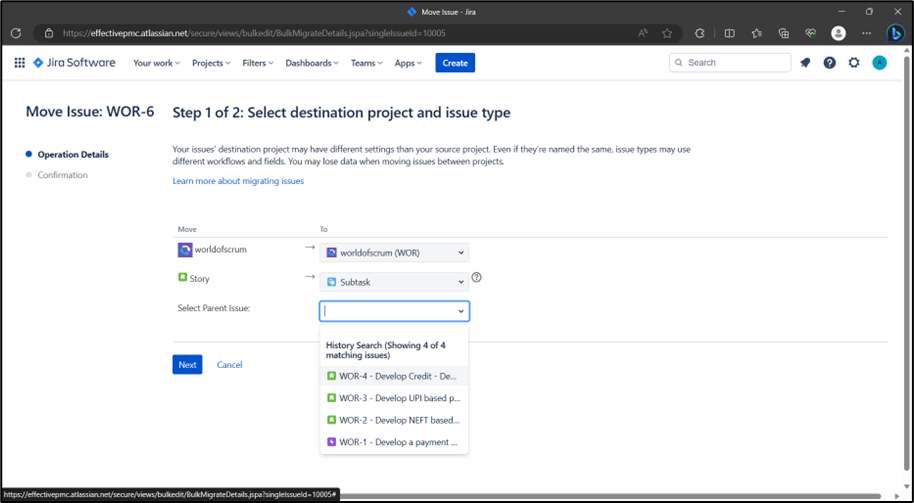Cancel the move issue operation
Image resolution: width=914 pixels, height=503 pixels.
230,365
